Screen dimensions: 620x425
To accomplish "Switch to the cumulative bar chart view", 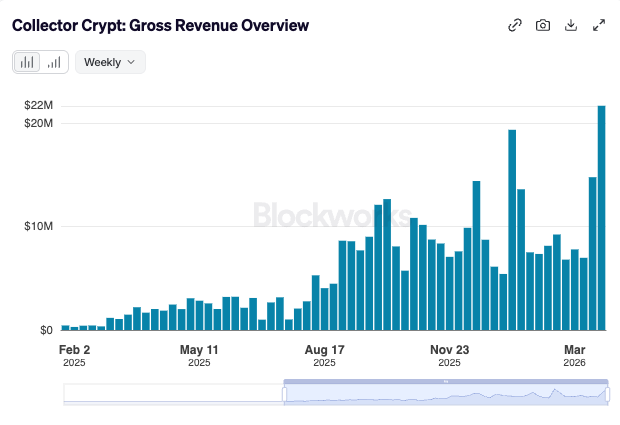I will [54, 62].
